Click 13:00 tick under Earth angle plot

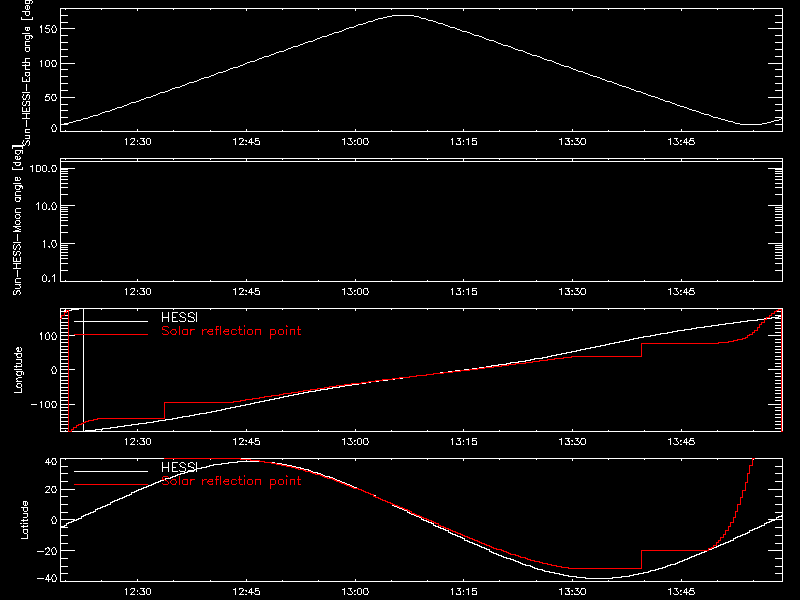[355, 141]
